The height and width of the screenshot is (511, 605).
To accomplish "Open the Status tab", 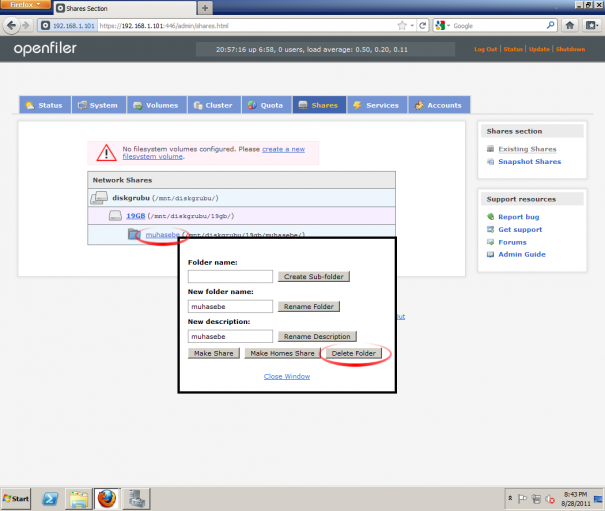I will (45, 105).
